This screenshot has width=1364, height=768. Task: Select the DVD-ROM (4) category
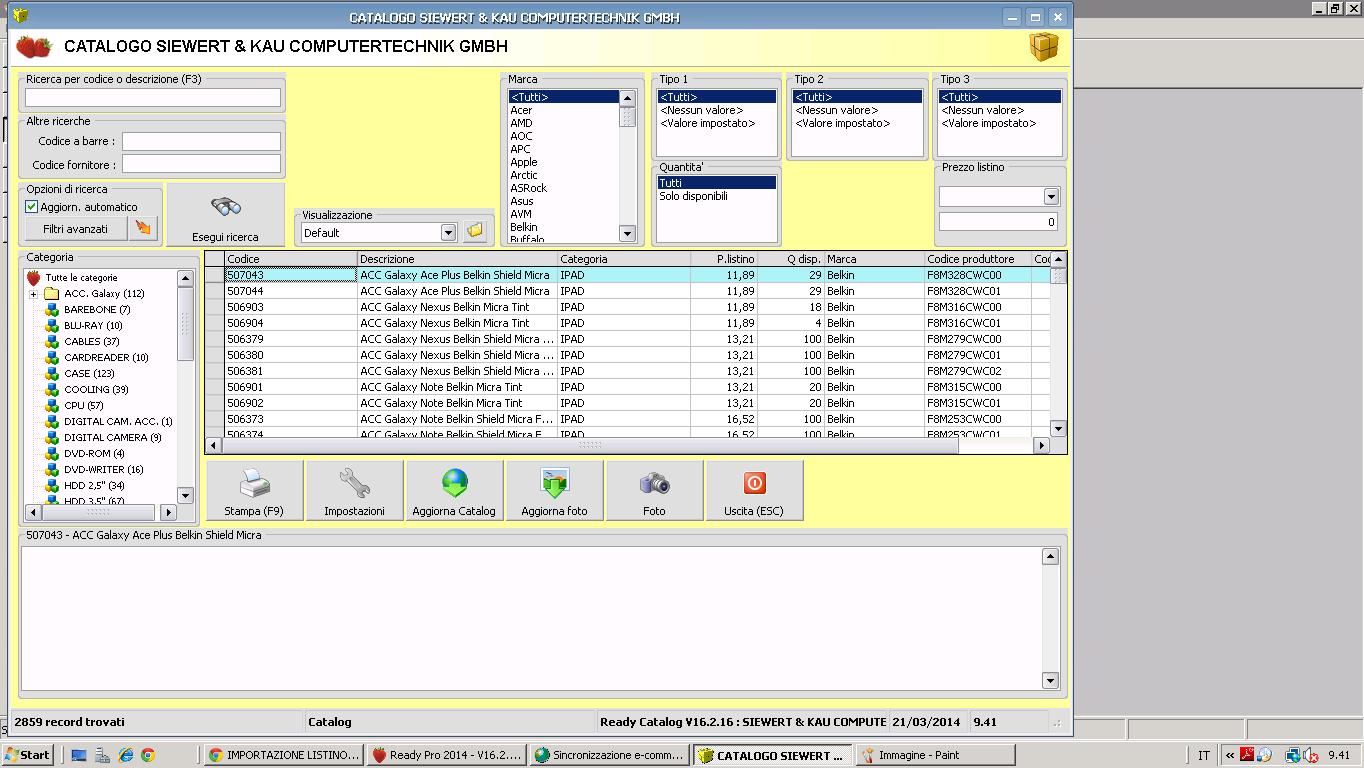click(94, 454)
